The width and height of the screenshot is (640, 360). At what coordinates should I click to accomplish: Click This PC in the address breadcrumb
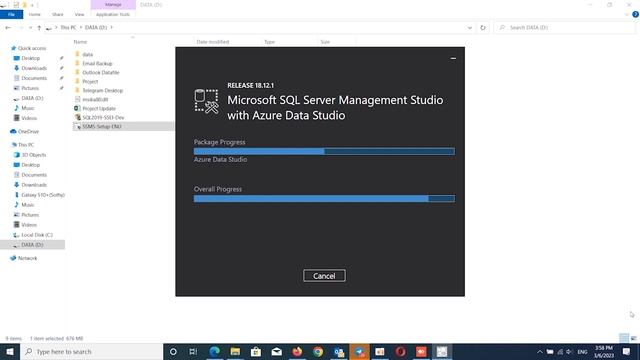point(68,27)
